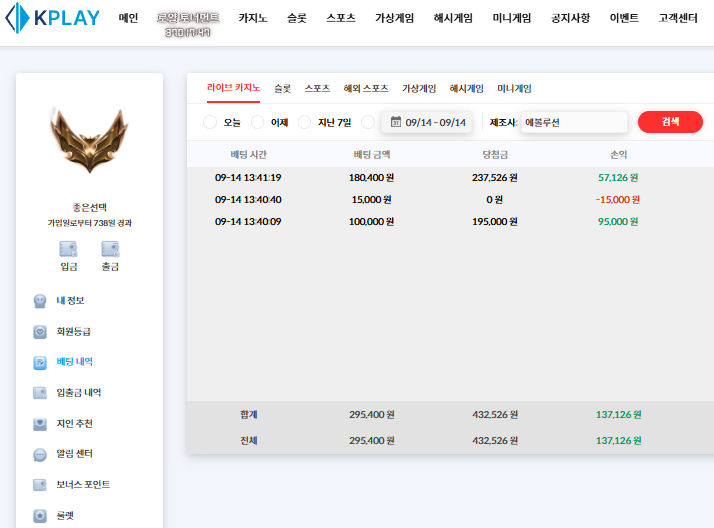Switch to the 해시게임 history tab
714x528 pixels.
point(466,88)
